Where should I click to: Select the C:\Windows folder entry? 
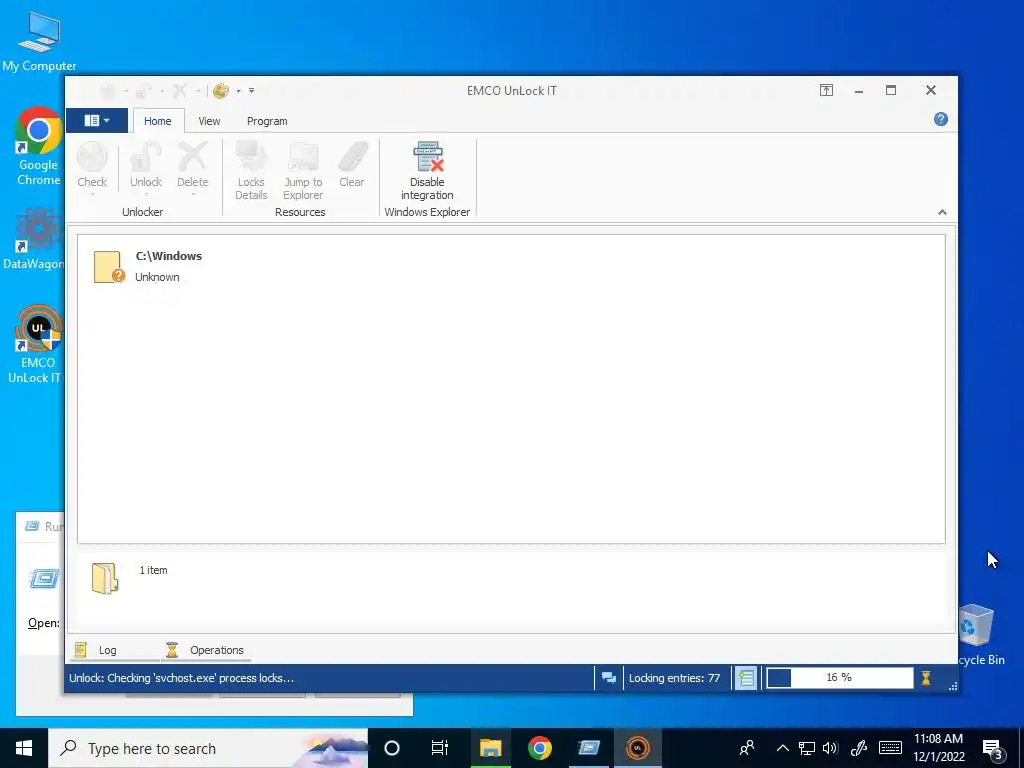(511, 266)
